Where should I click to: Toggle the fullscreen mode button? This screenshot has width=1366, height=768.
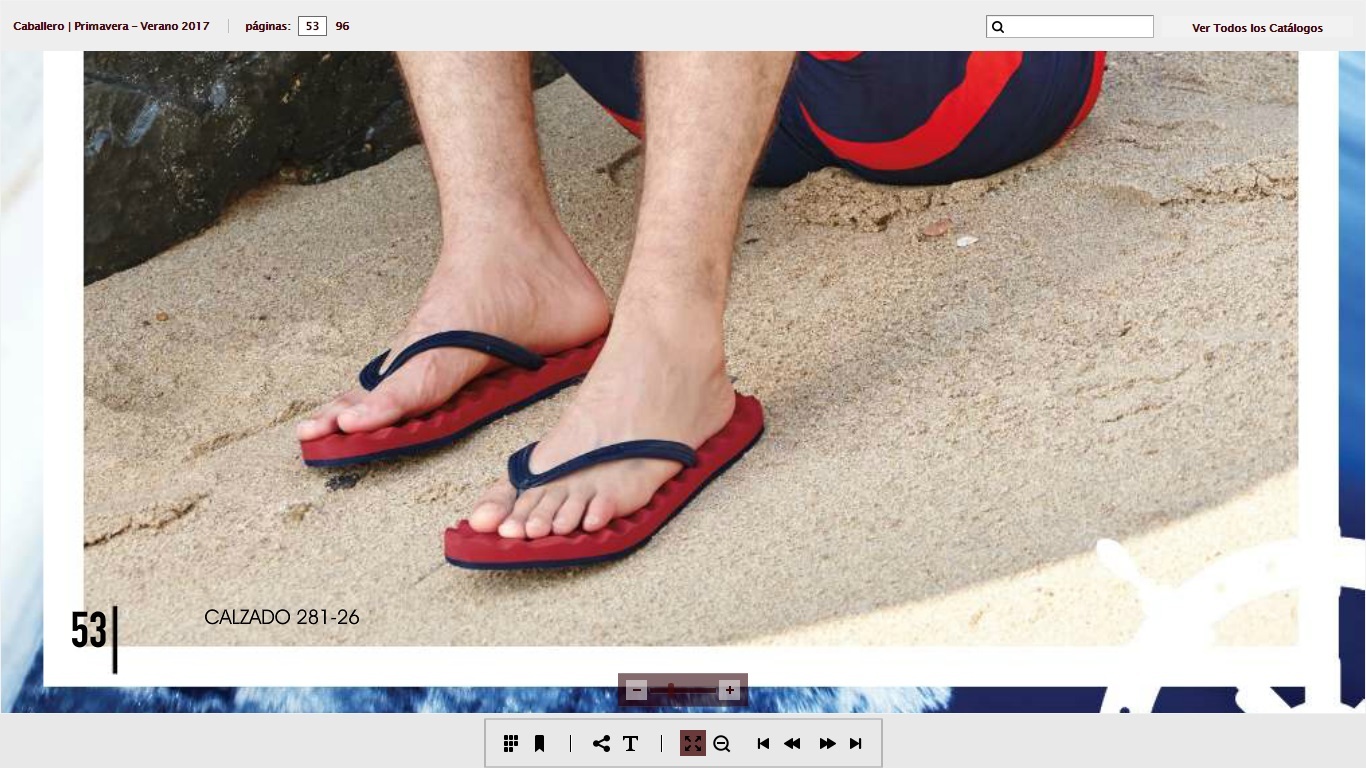692,743
